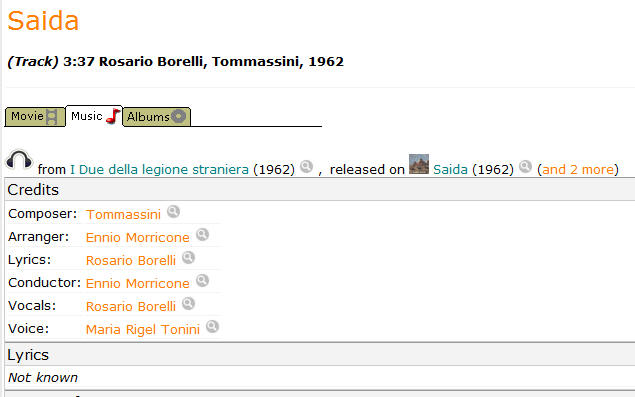635x397 pixels.
Task: Click magnifier icon next to I Due della legione straniera
Action: [307, 166]
